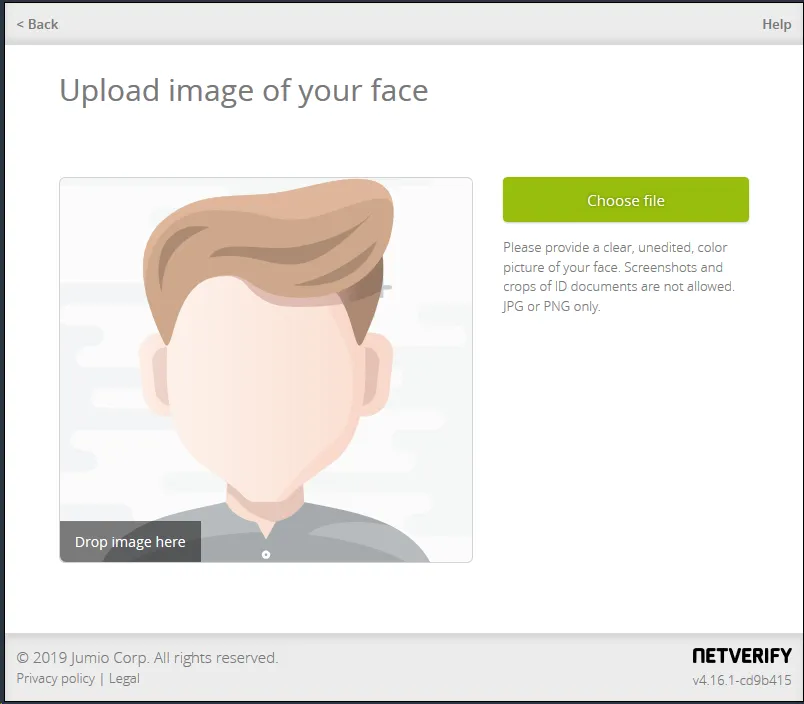Select the face image drop area

tap(266, 370)
